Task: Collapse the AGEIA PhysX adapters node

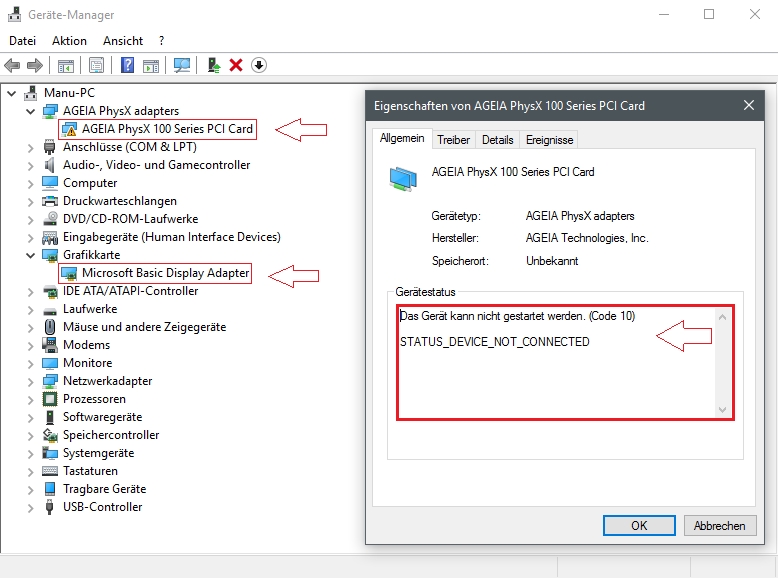Action: tap(31, 111)
